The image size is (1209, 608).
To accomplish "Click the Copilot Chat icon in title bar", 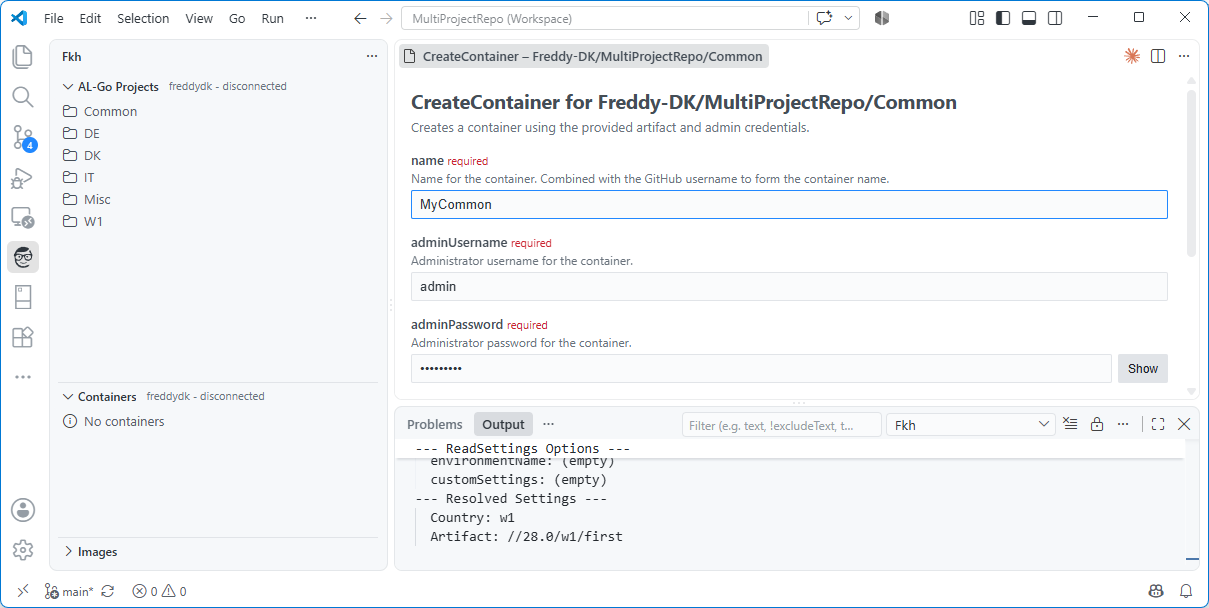I will click(x=824, y=18).
